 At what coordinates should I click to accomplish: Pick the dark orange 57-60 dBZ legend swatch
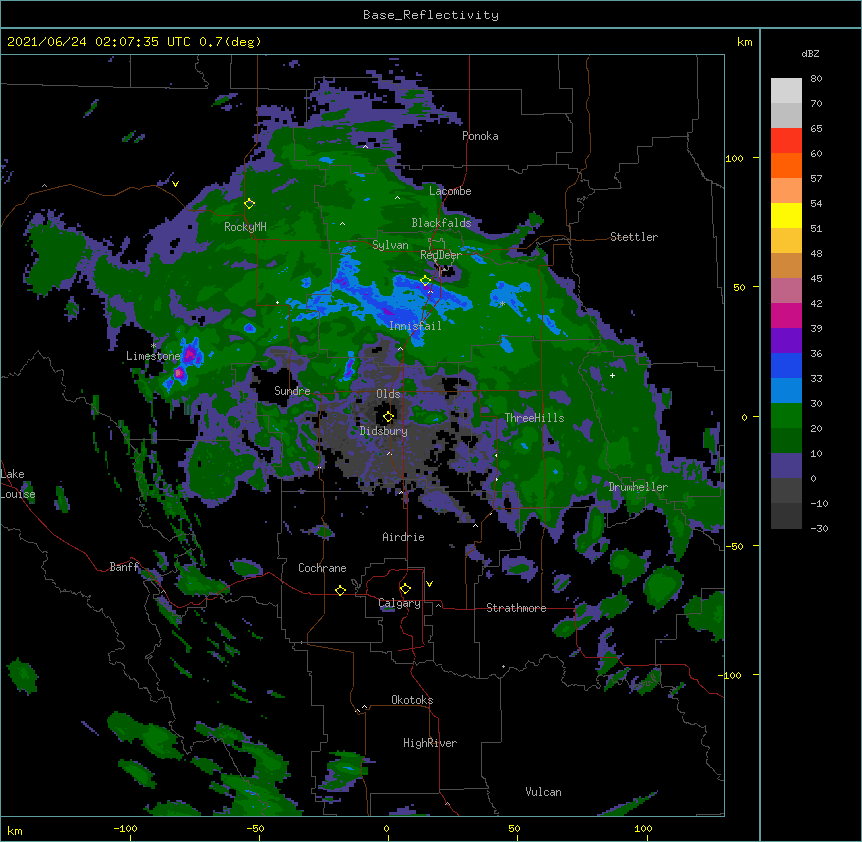click(x=786, y=165)
